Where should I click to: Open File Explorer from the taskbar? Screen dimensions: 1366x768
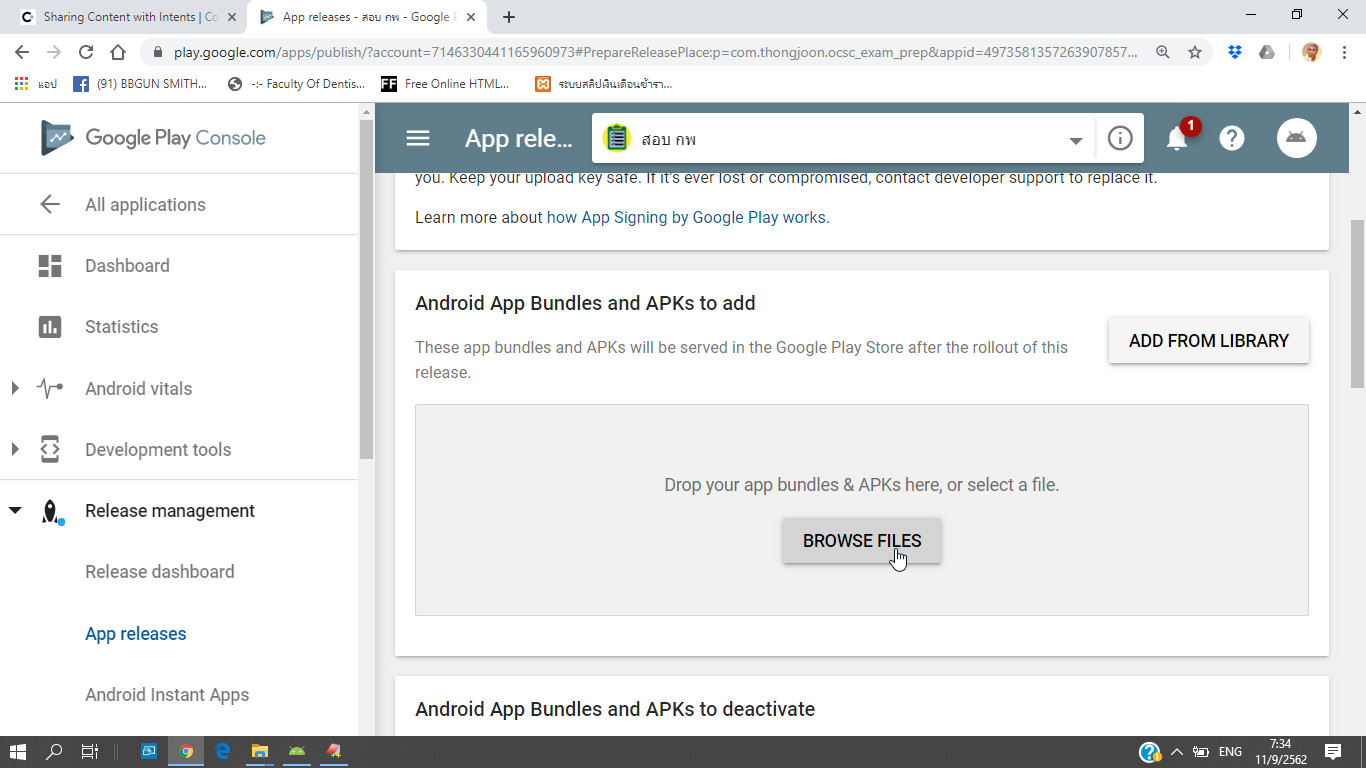pyautogui.click(x=259, y=751)
